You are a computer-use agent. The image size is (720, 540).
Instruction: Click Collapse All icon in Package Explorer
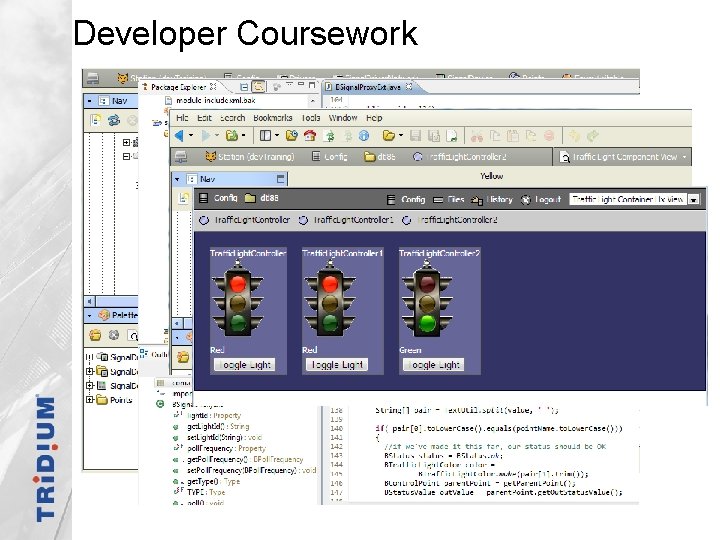click(244, 86)
